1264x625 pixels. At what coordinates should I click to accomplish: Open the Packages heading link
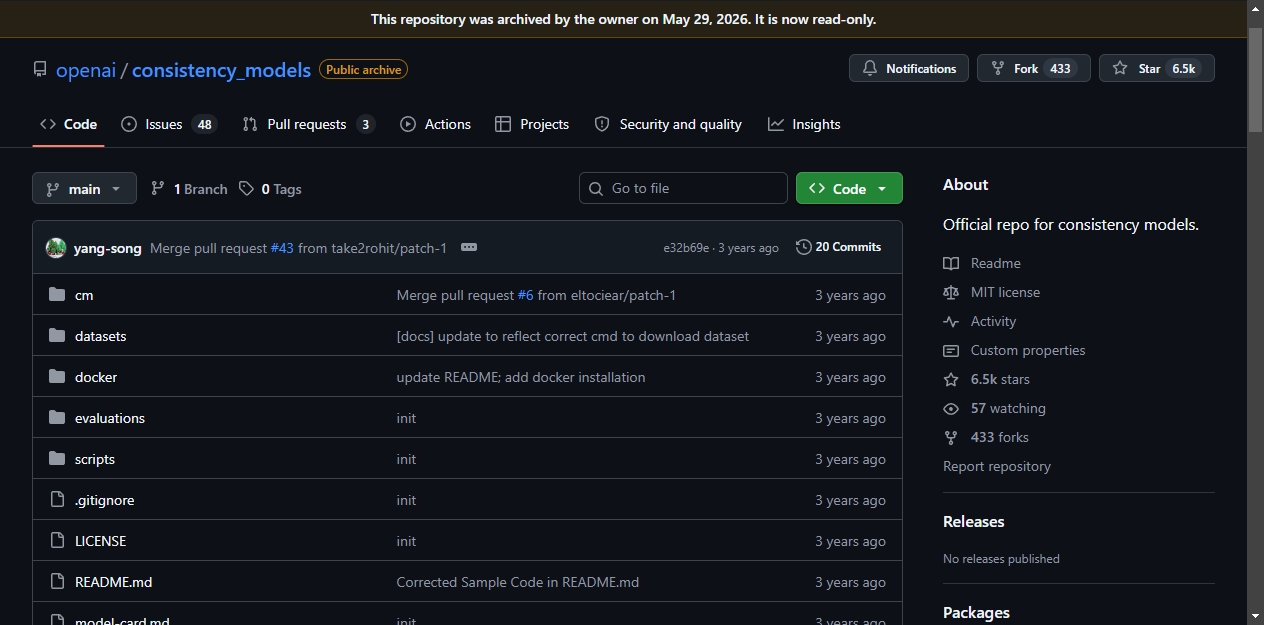pos(976,612)
